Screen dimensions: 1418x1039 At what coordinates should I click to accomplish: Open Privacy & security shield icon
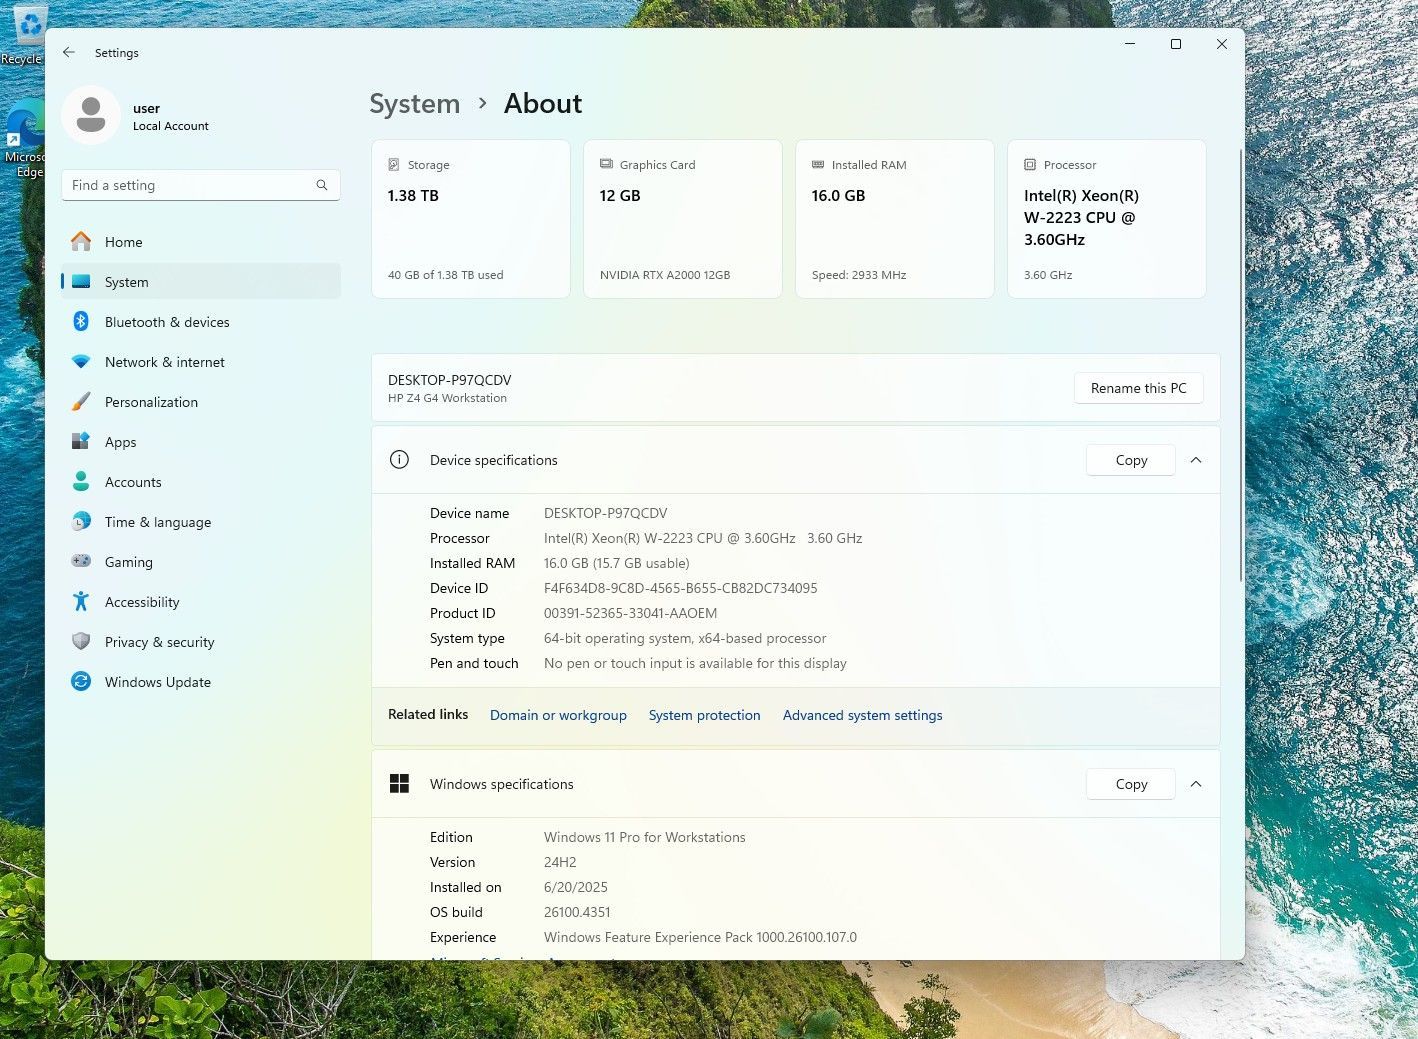(x=81, y=642)
